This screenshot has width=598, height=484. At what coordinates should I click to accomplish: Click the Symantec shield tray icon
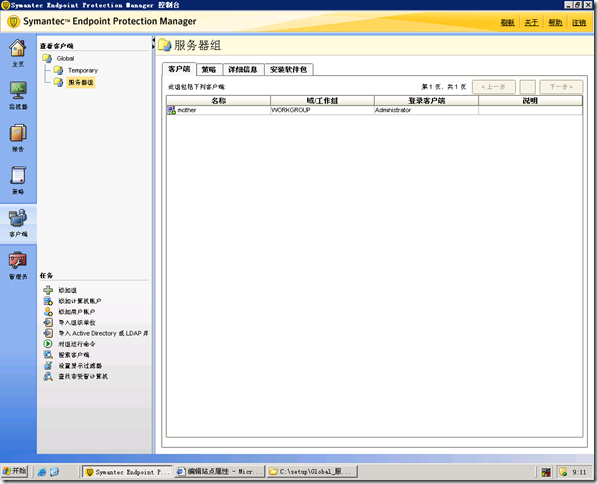[x=563, y=472]
